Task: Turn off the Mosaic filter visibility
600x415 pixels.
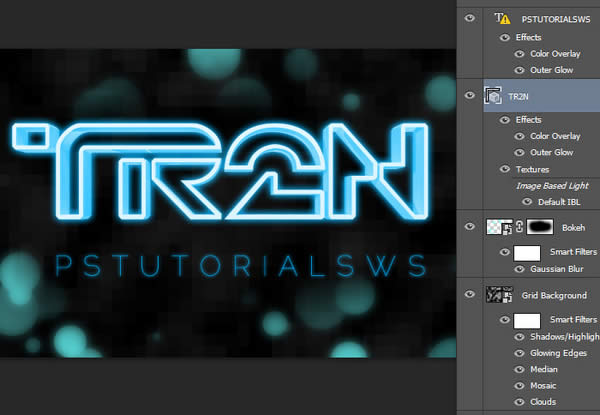Action: [519, 384]
